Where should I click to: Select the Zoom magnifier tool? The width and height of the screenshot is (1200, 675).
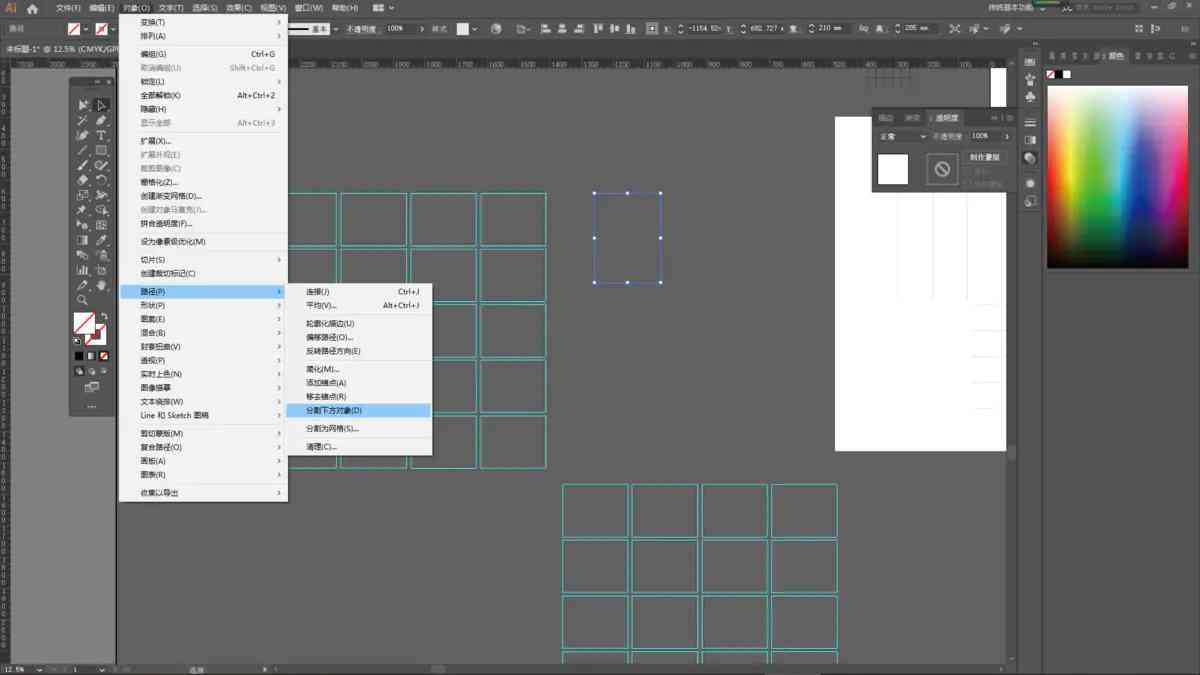(x=83, y=300)
